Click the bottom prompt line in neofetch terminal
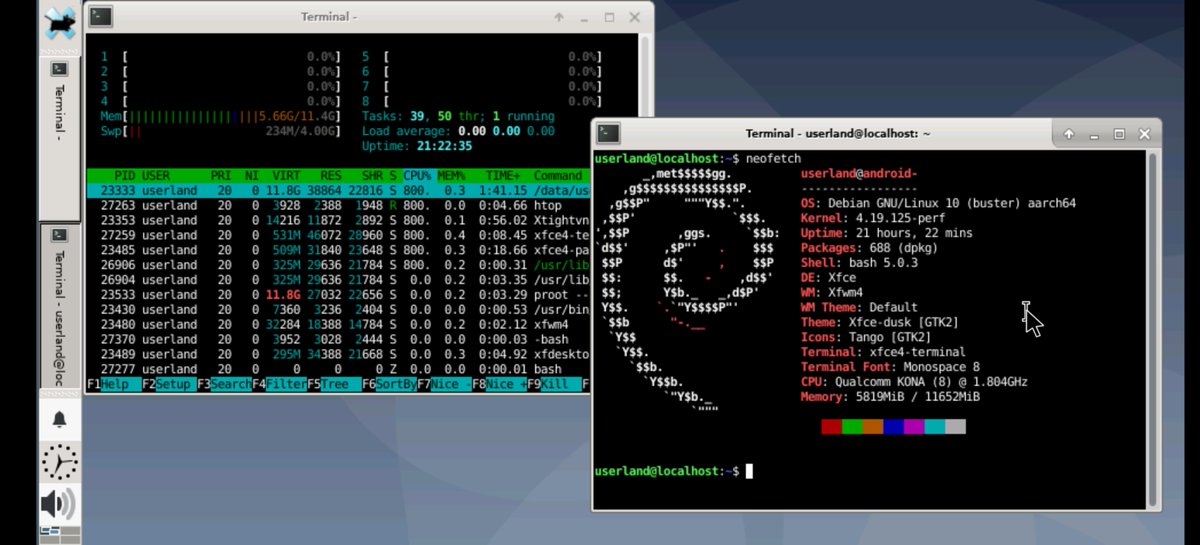The image size is (1200, 545). 673,471
